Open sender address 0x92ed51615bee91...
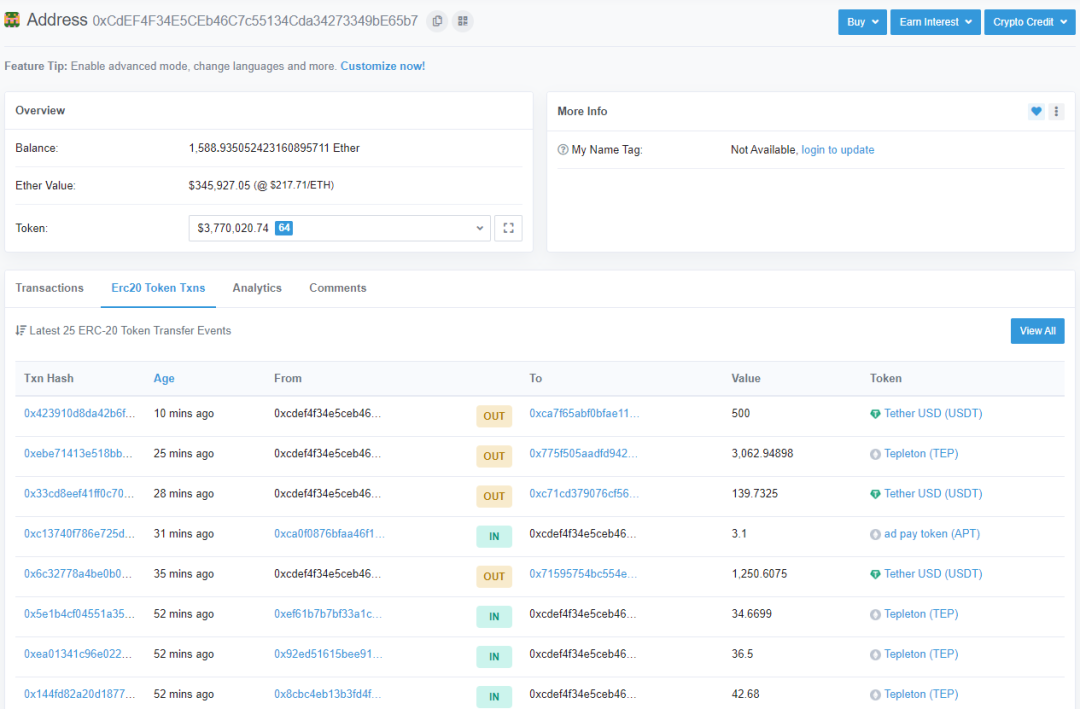The width and height of the screenshot is (1080, 709). (x=328, y=653)
